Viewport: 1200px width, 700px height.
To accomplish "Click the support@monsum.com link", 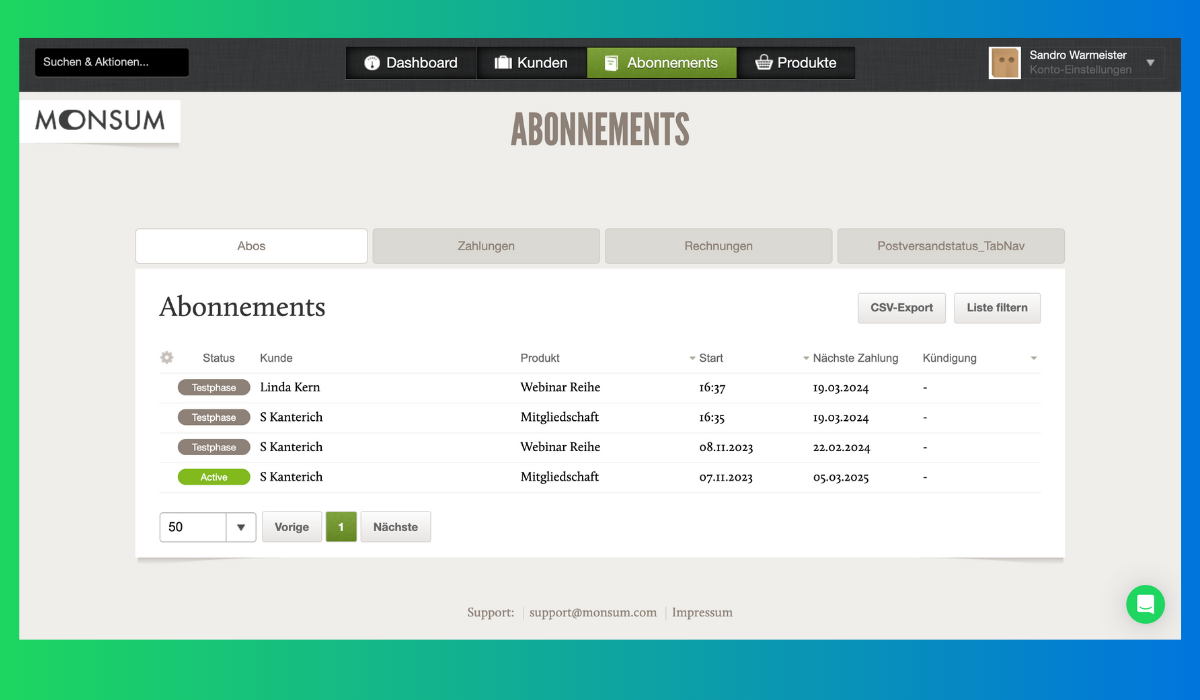I will click(593, 612).
